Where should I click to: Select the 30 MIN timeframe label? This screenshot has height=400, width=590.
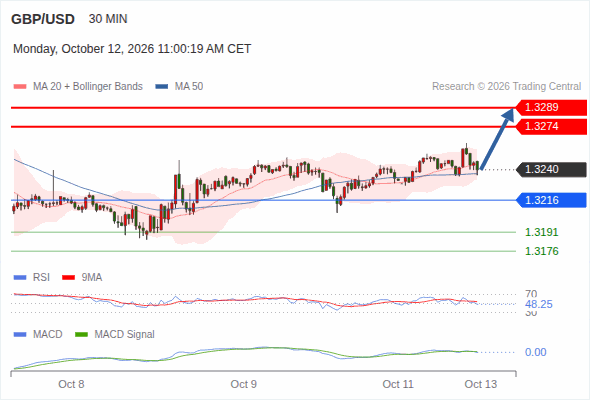(x=108, y=19)
